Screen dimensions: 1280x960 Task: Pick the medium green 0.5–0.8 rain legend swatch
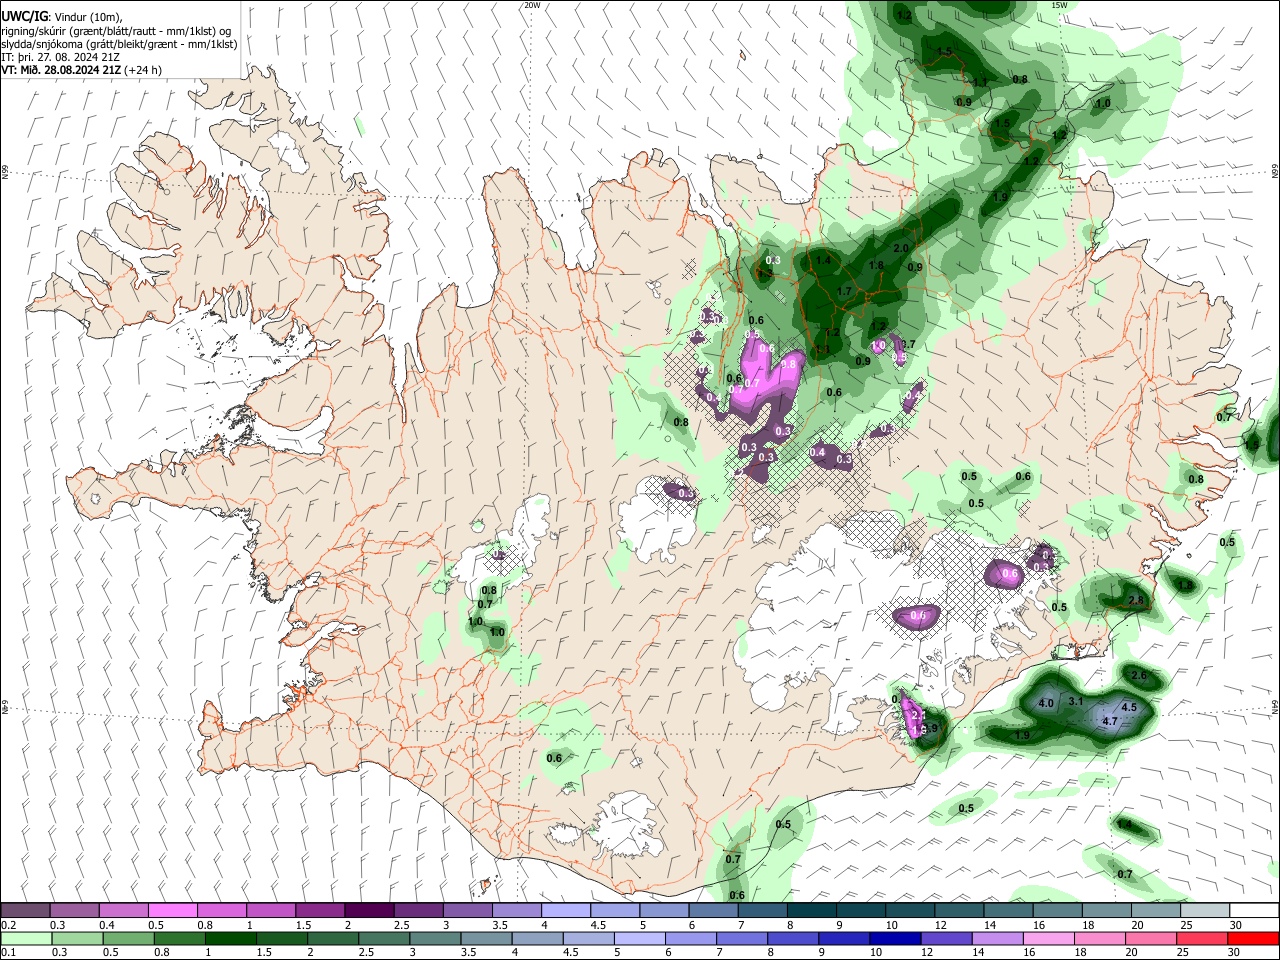coord(128,938)
